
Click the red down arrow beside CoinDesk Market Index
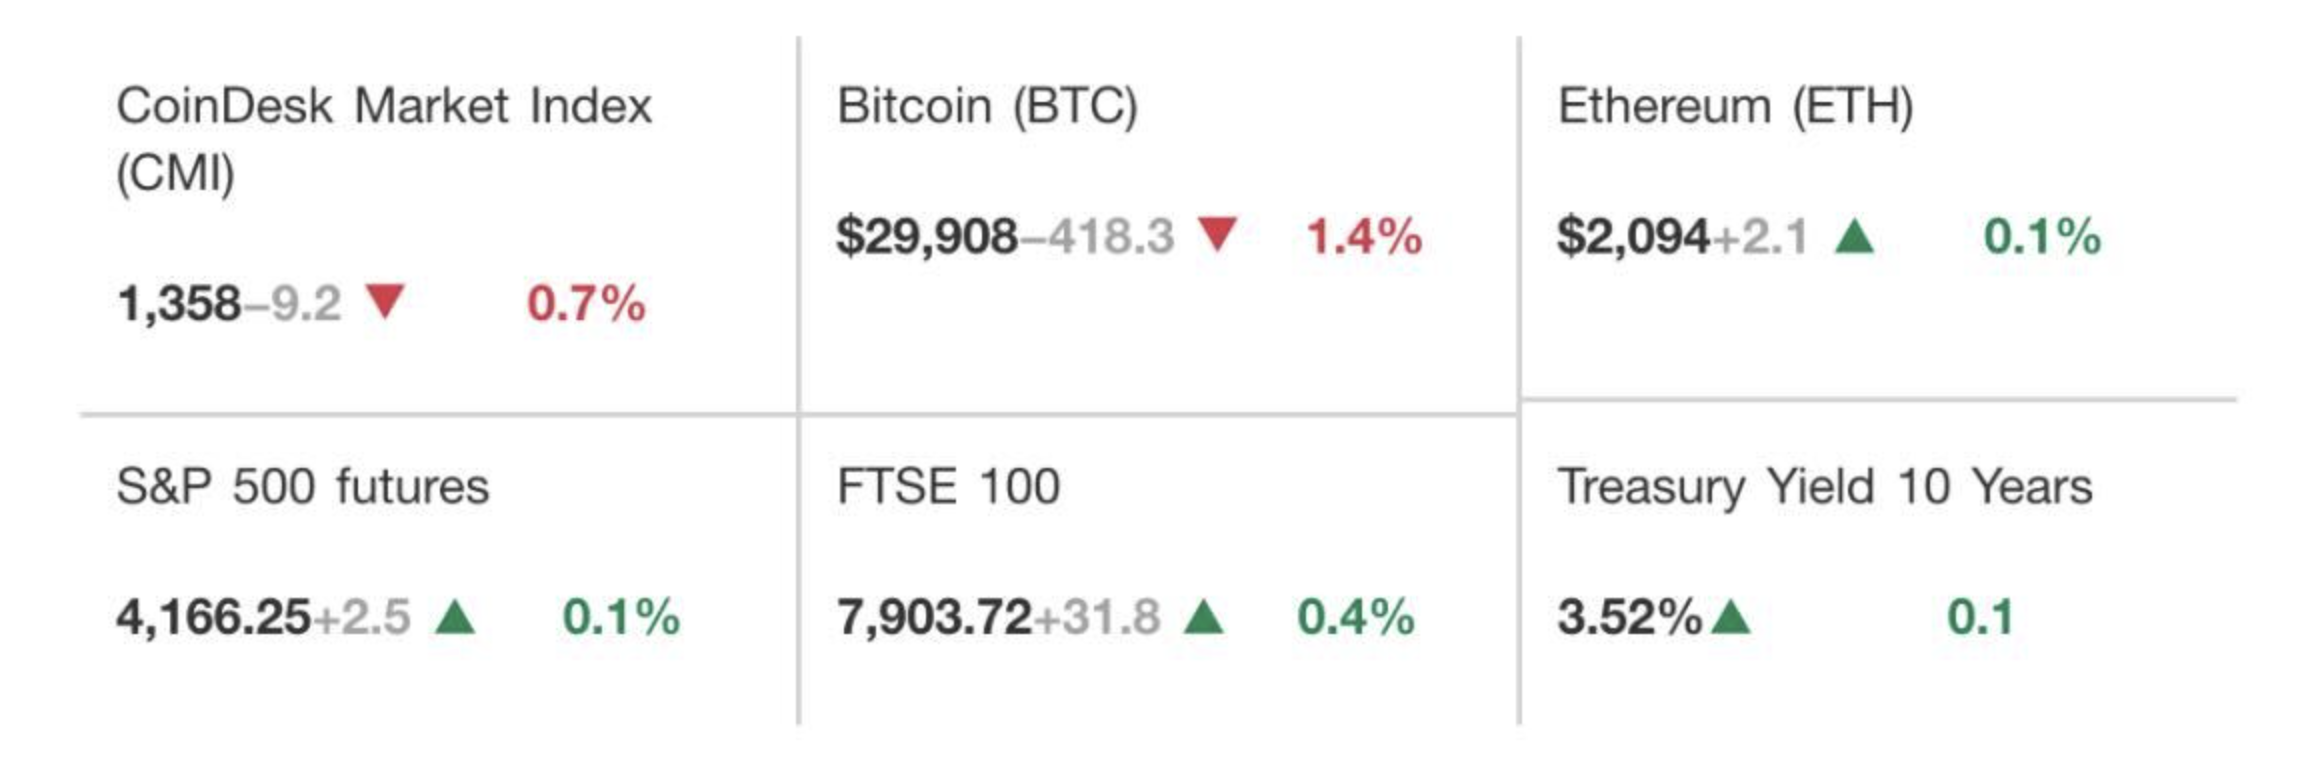pyautogui.click(x=385, y=301)
